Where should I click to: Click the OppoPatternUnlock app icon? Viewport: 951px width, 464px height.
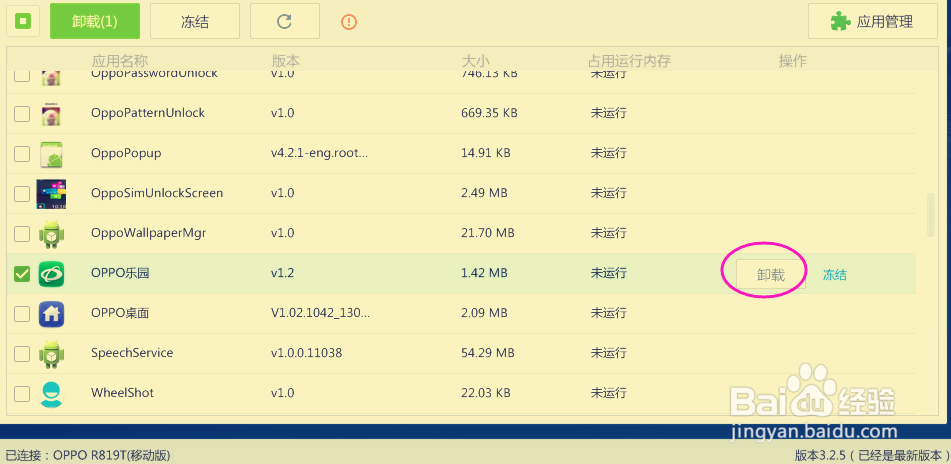point(51,113)
